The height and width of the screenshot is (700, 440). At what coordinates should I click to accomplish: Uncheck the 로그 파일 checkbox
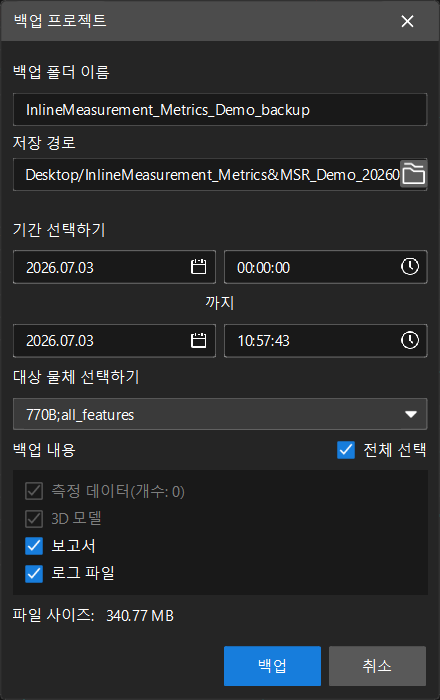tap(34, 574)
